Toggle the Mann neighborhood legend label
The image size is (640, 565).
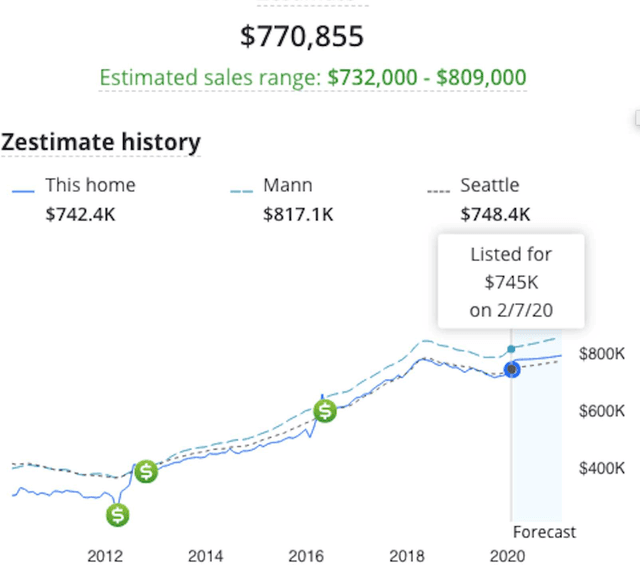(287, 185)
